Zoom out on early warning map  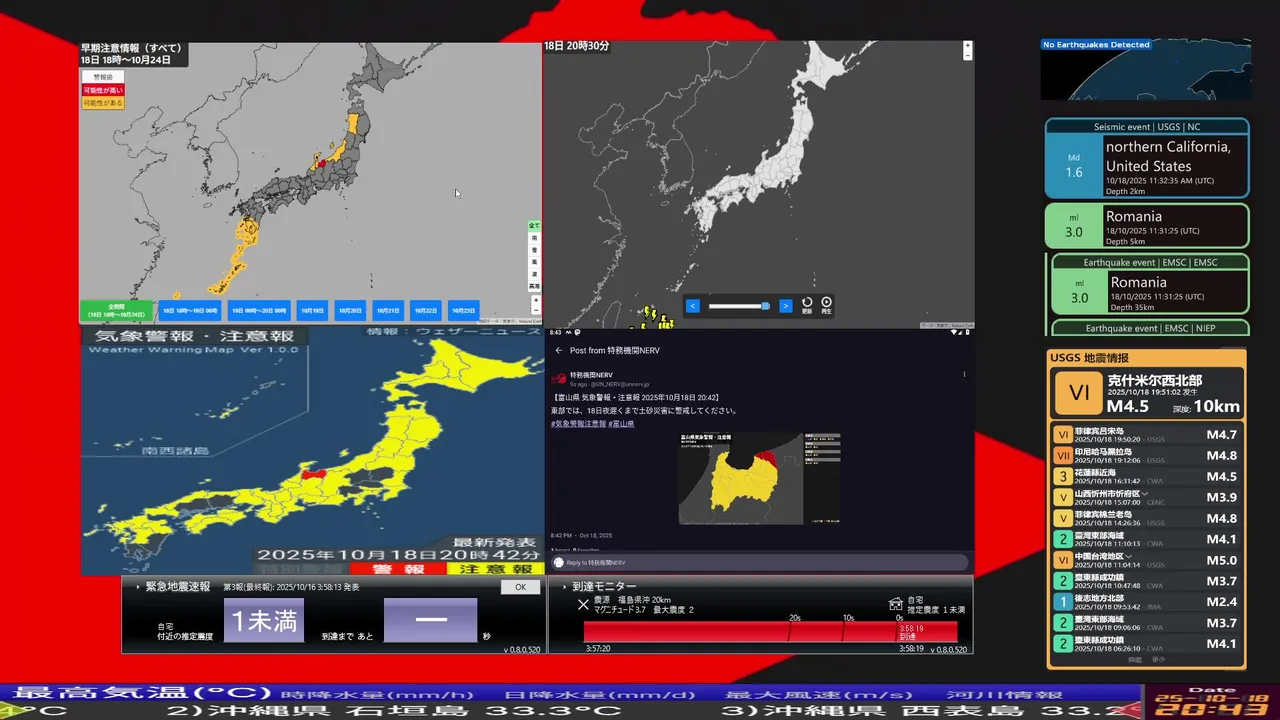coord(536,310)
